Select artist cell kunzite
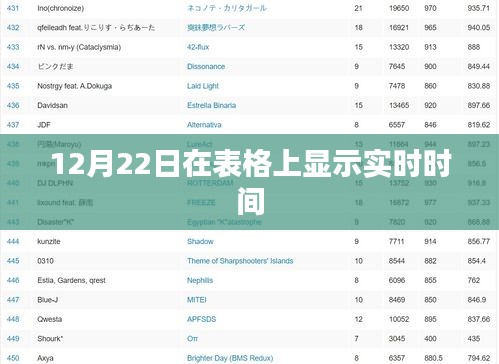Image resolution: width=499 pixels, height=364 pixels. [x=49, y=241]
